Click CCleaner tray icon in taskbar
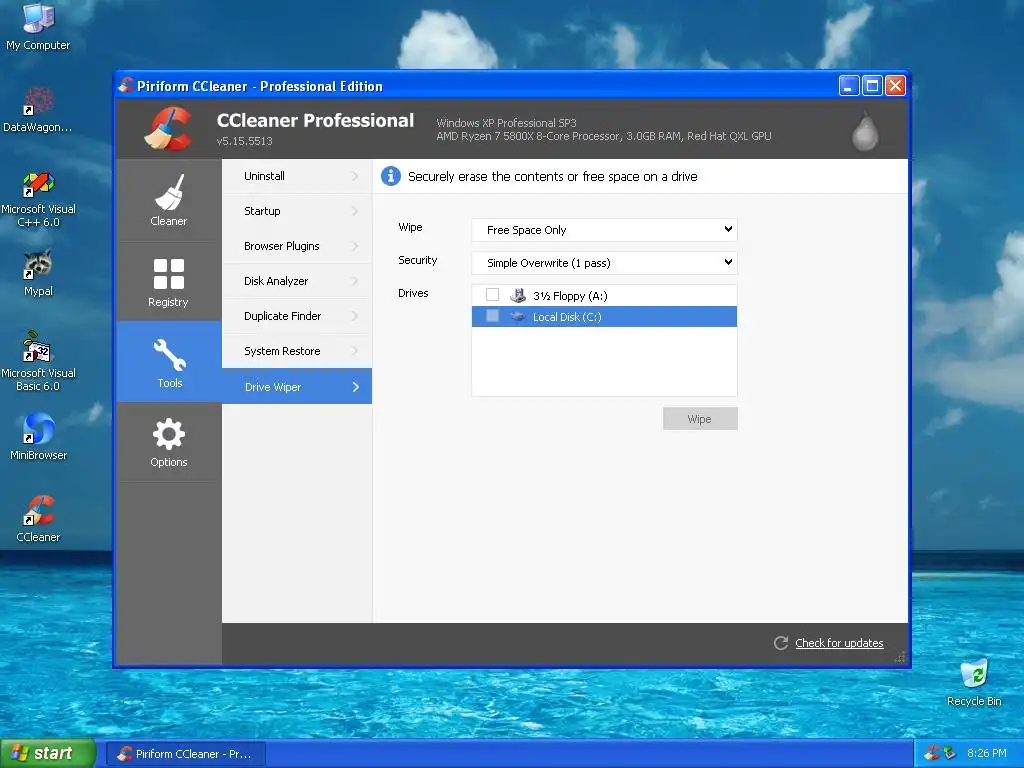The height and width of the screenshot is (768, 1024). (932, 753)
